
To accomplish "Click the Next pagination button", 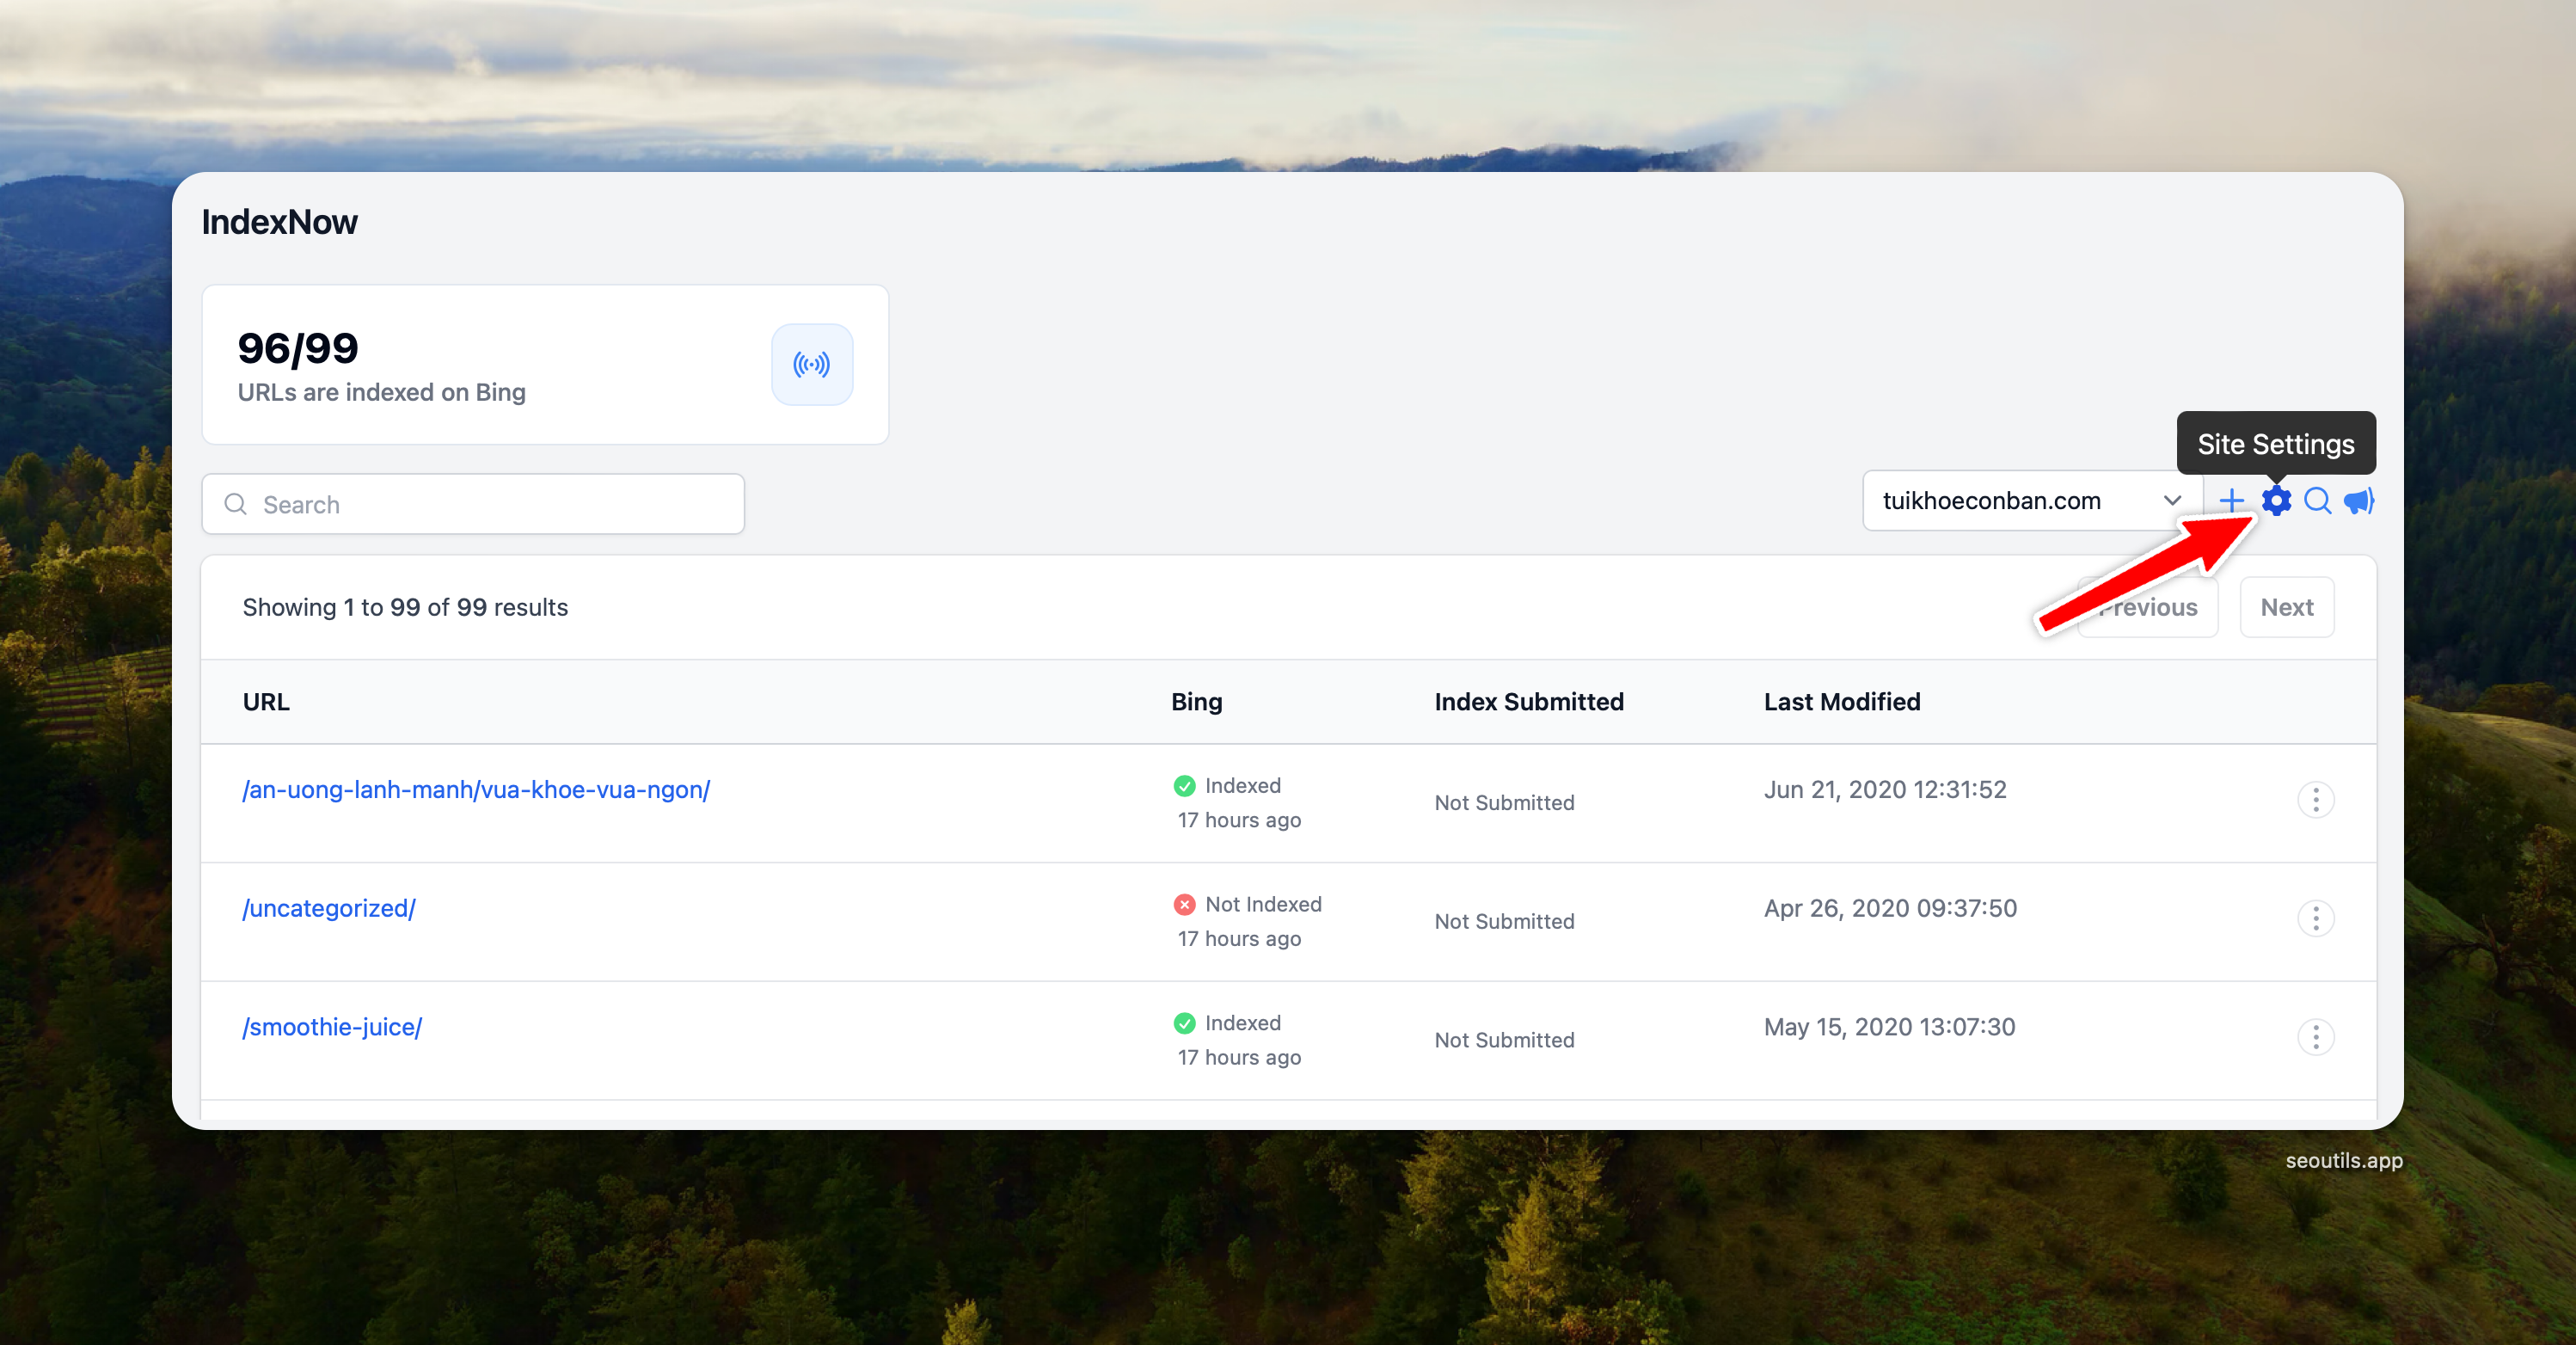I will point(2286,607).
